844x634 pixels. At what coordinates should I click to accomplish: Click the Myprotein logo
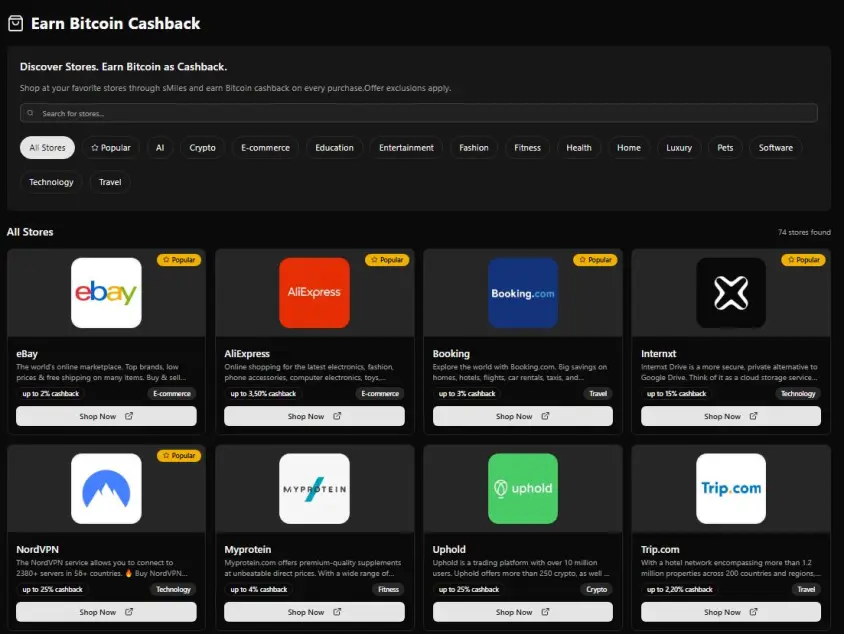pos(314,489)
